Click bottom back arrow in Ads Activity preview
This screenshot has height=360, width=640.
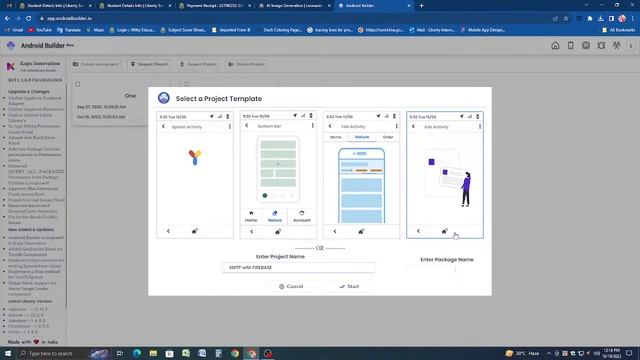coord(418,231)
